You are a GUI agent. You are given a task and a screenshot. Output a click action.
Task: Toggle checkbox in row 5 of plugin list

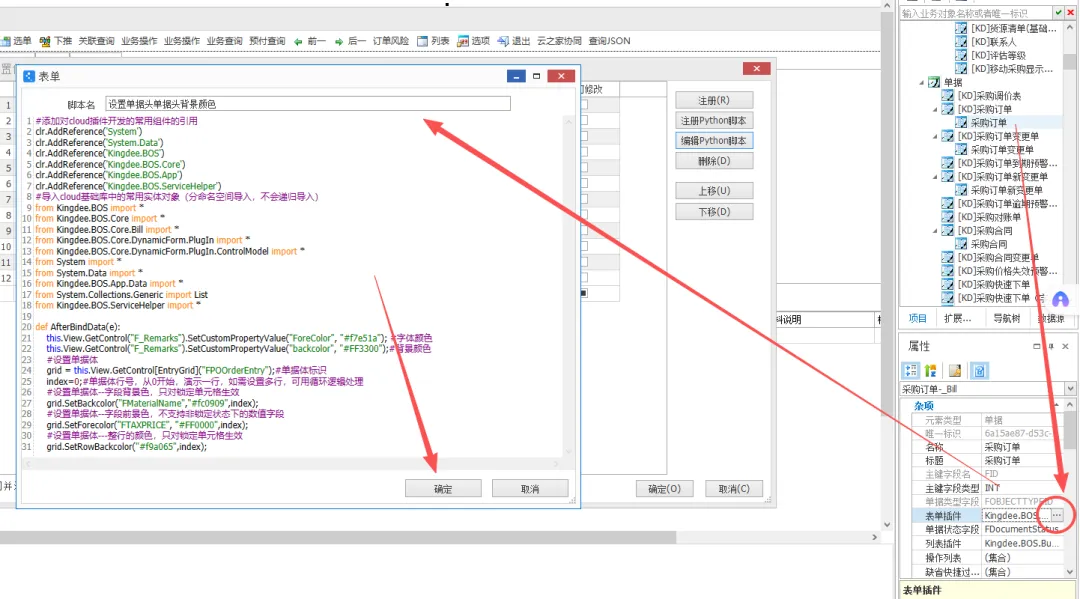tap(584, 167)
